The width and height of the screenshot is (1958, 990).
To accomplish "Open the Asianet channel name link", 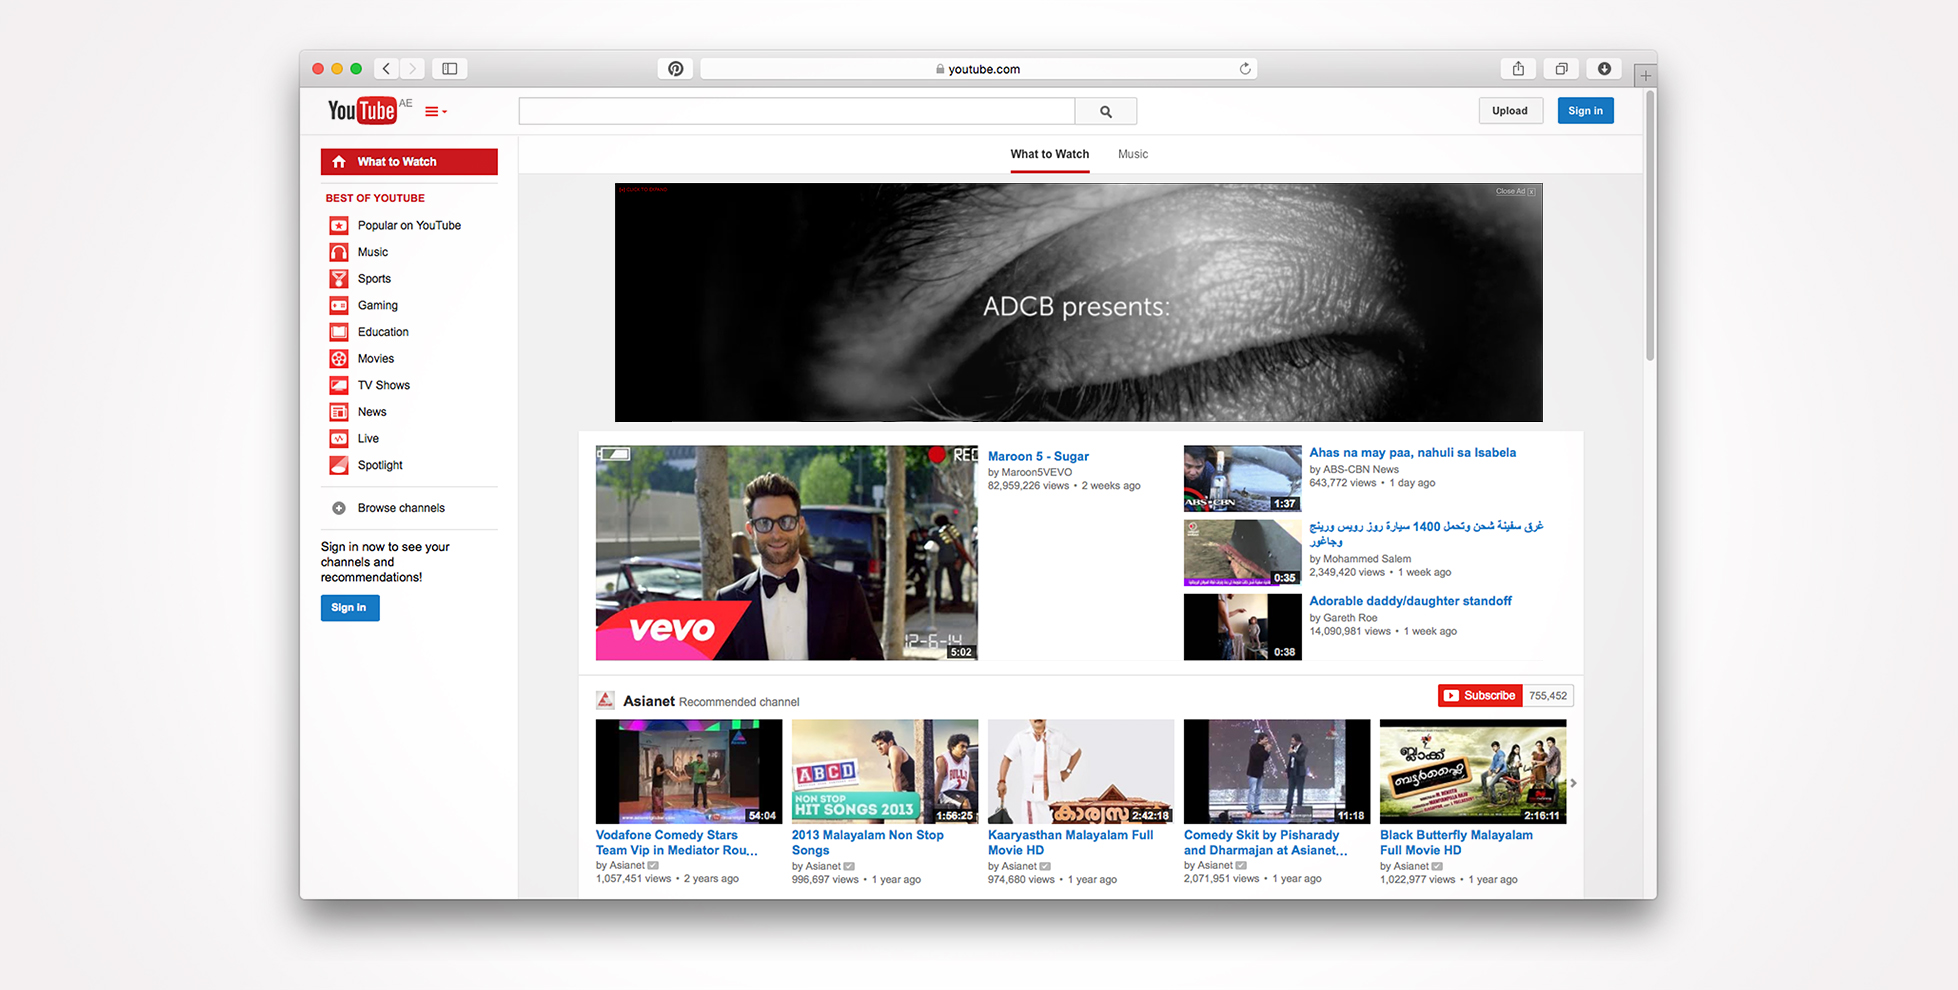I will coord(649,701).
